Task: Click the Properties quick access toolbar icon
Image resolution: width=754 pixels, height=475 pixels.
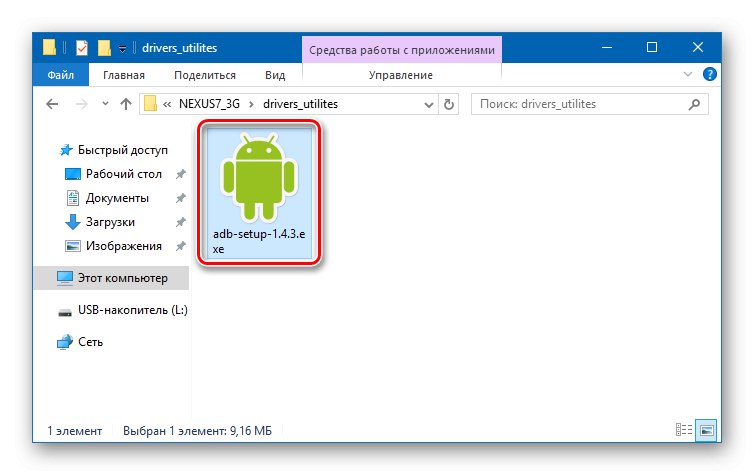Action: point(82,48)
